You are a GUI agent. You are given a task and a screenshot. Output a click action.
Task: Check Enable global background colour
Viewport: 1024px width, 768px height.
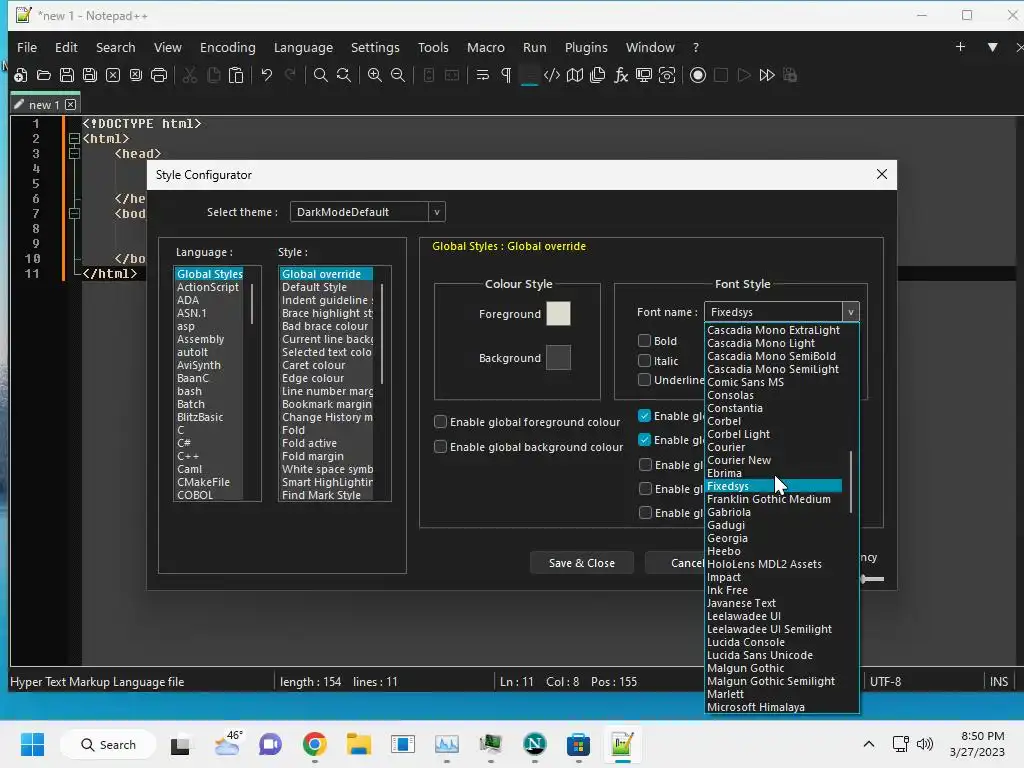441,447
